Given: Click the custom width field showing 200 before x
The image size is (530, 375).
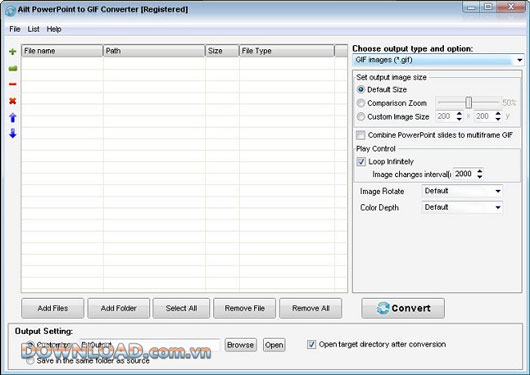Looking at the screenshot, I should click(x=445, y=116).
